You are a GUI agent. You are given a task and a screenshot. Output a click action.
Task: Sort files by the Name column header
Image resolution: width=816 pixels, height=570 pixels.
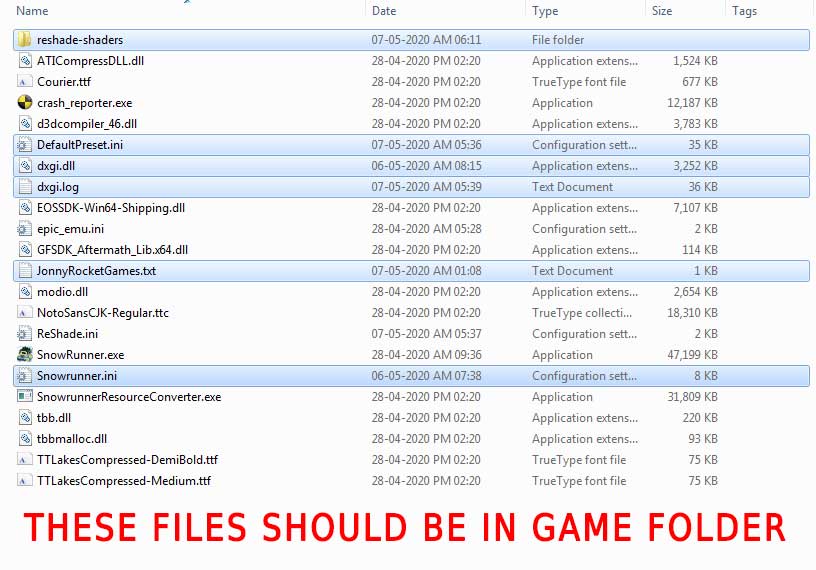click(x=33, y=11)
